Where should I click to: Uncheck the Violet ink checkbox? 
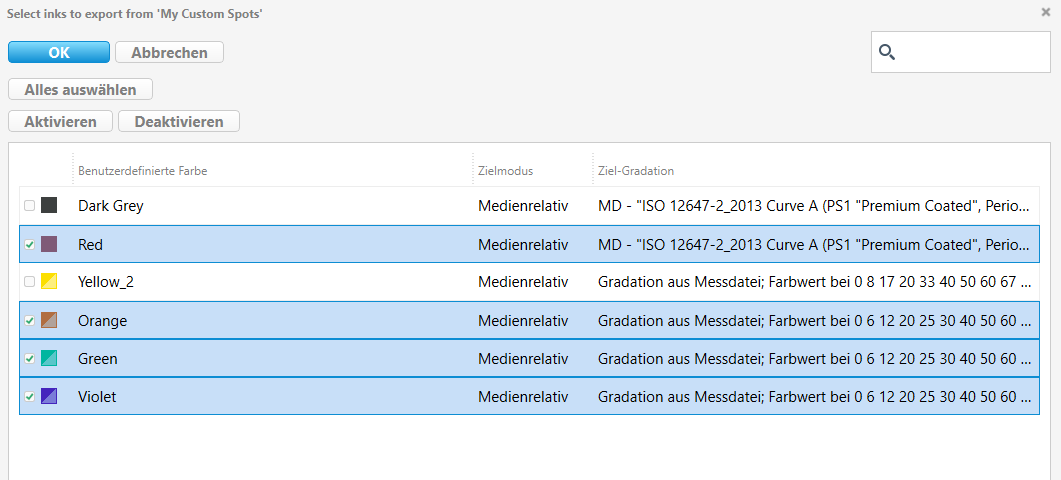pyautogui.click(x=29, y=397)
